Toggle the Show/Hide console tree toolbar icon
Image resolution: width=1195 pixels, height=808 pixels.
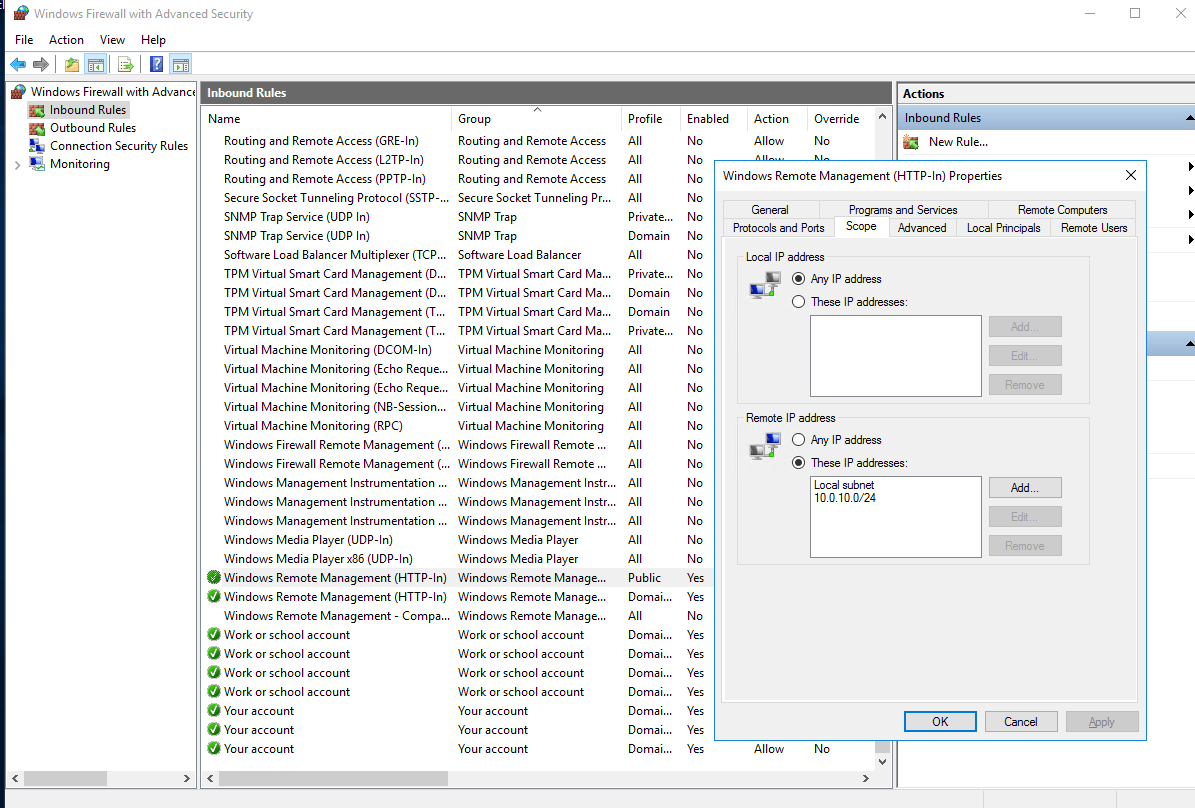tap(96, 63)
